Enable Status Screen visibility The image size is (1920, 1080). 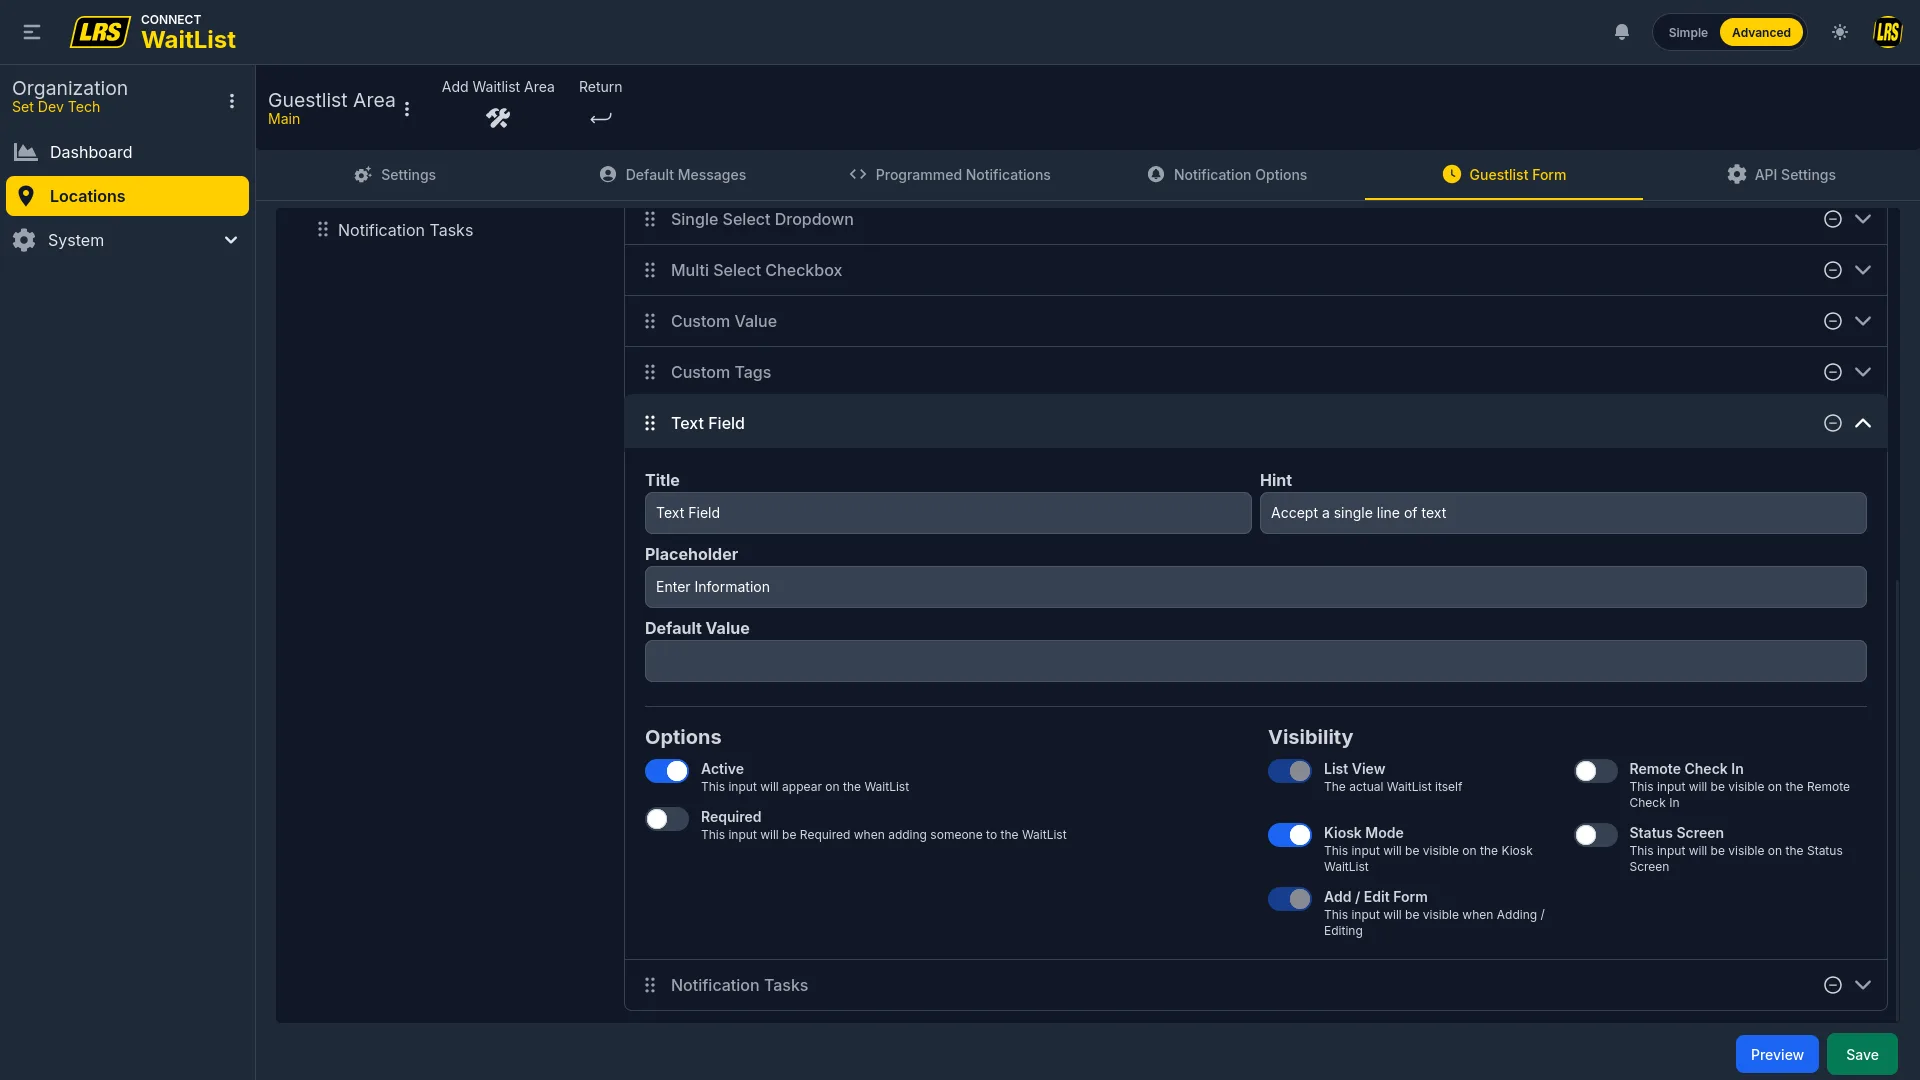pyautogui.click(x=1596, y=835)
